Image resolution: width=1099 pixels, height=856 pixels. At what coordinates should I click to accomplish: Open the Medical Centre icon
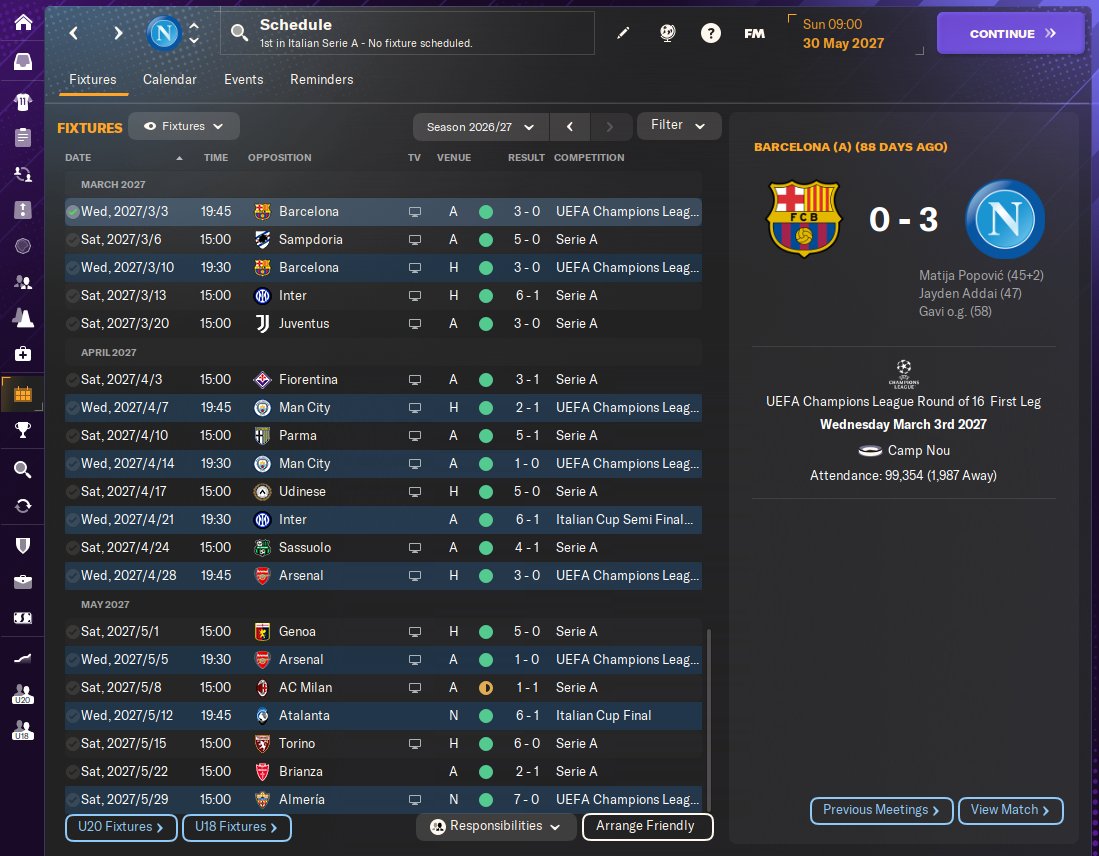coord(22,353)
